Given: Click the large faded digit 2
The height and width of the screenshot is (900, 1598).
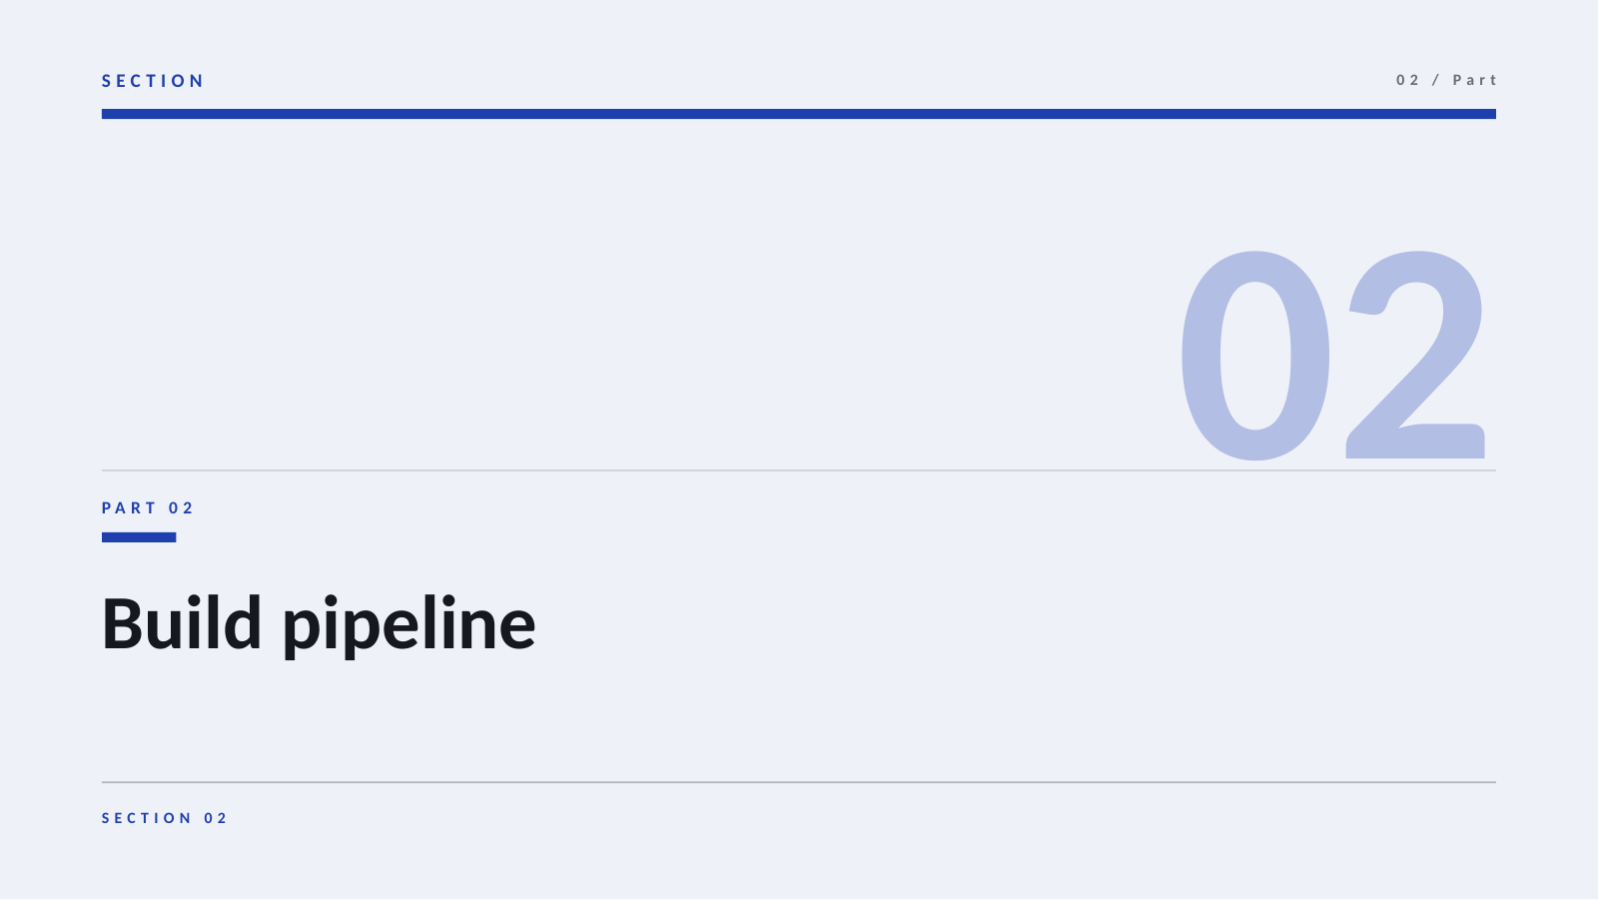Looking at the screenshot, I should pyautogui.click(x=1416, y=354).
